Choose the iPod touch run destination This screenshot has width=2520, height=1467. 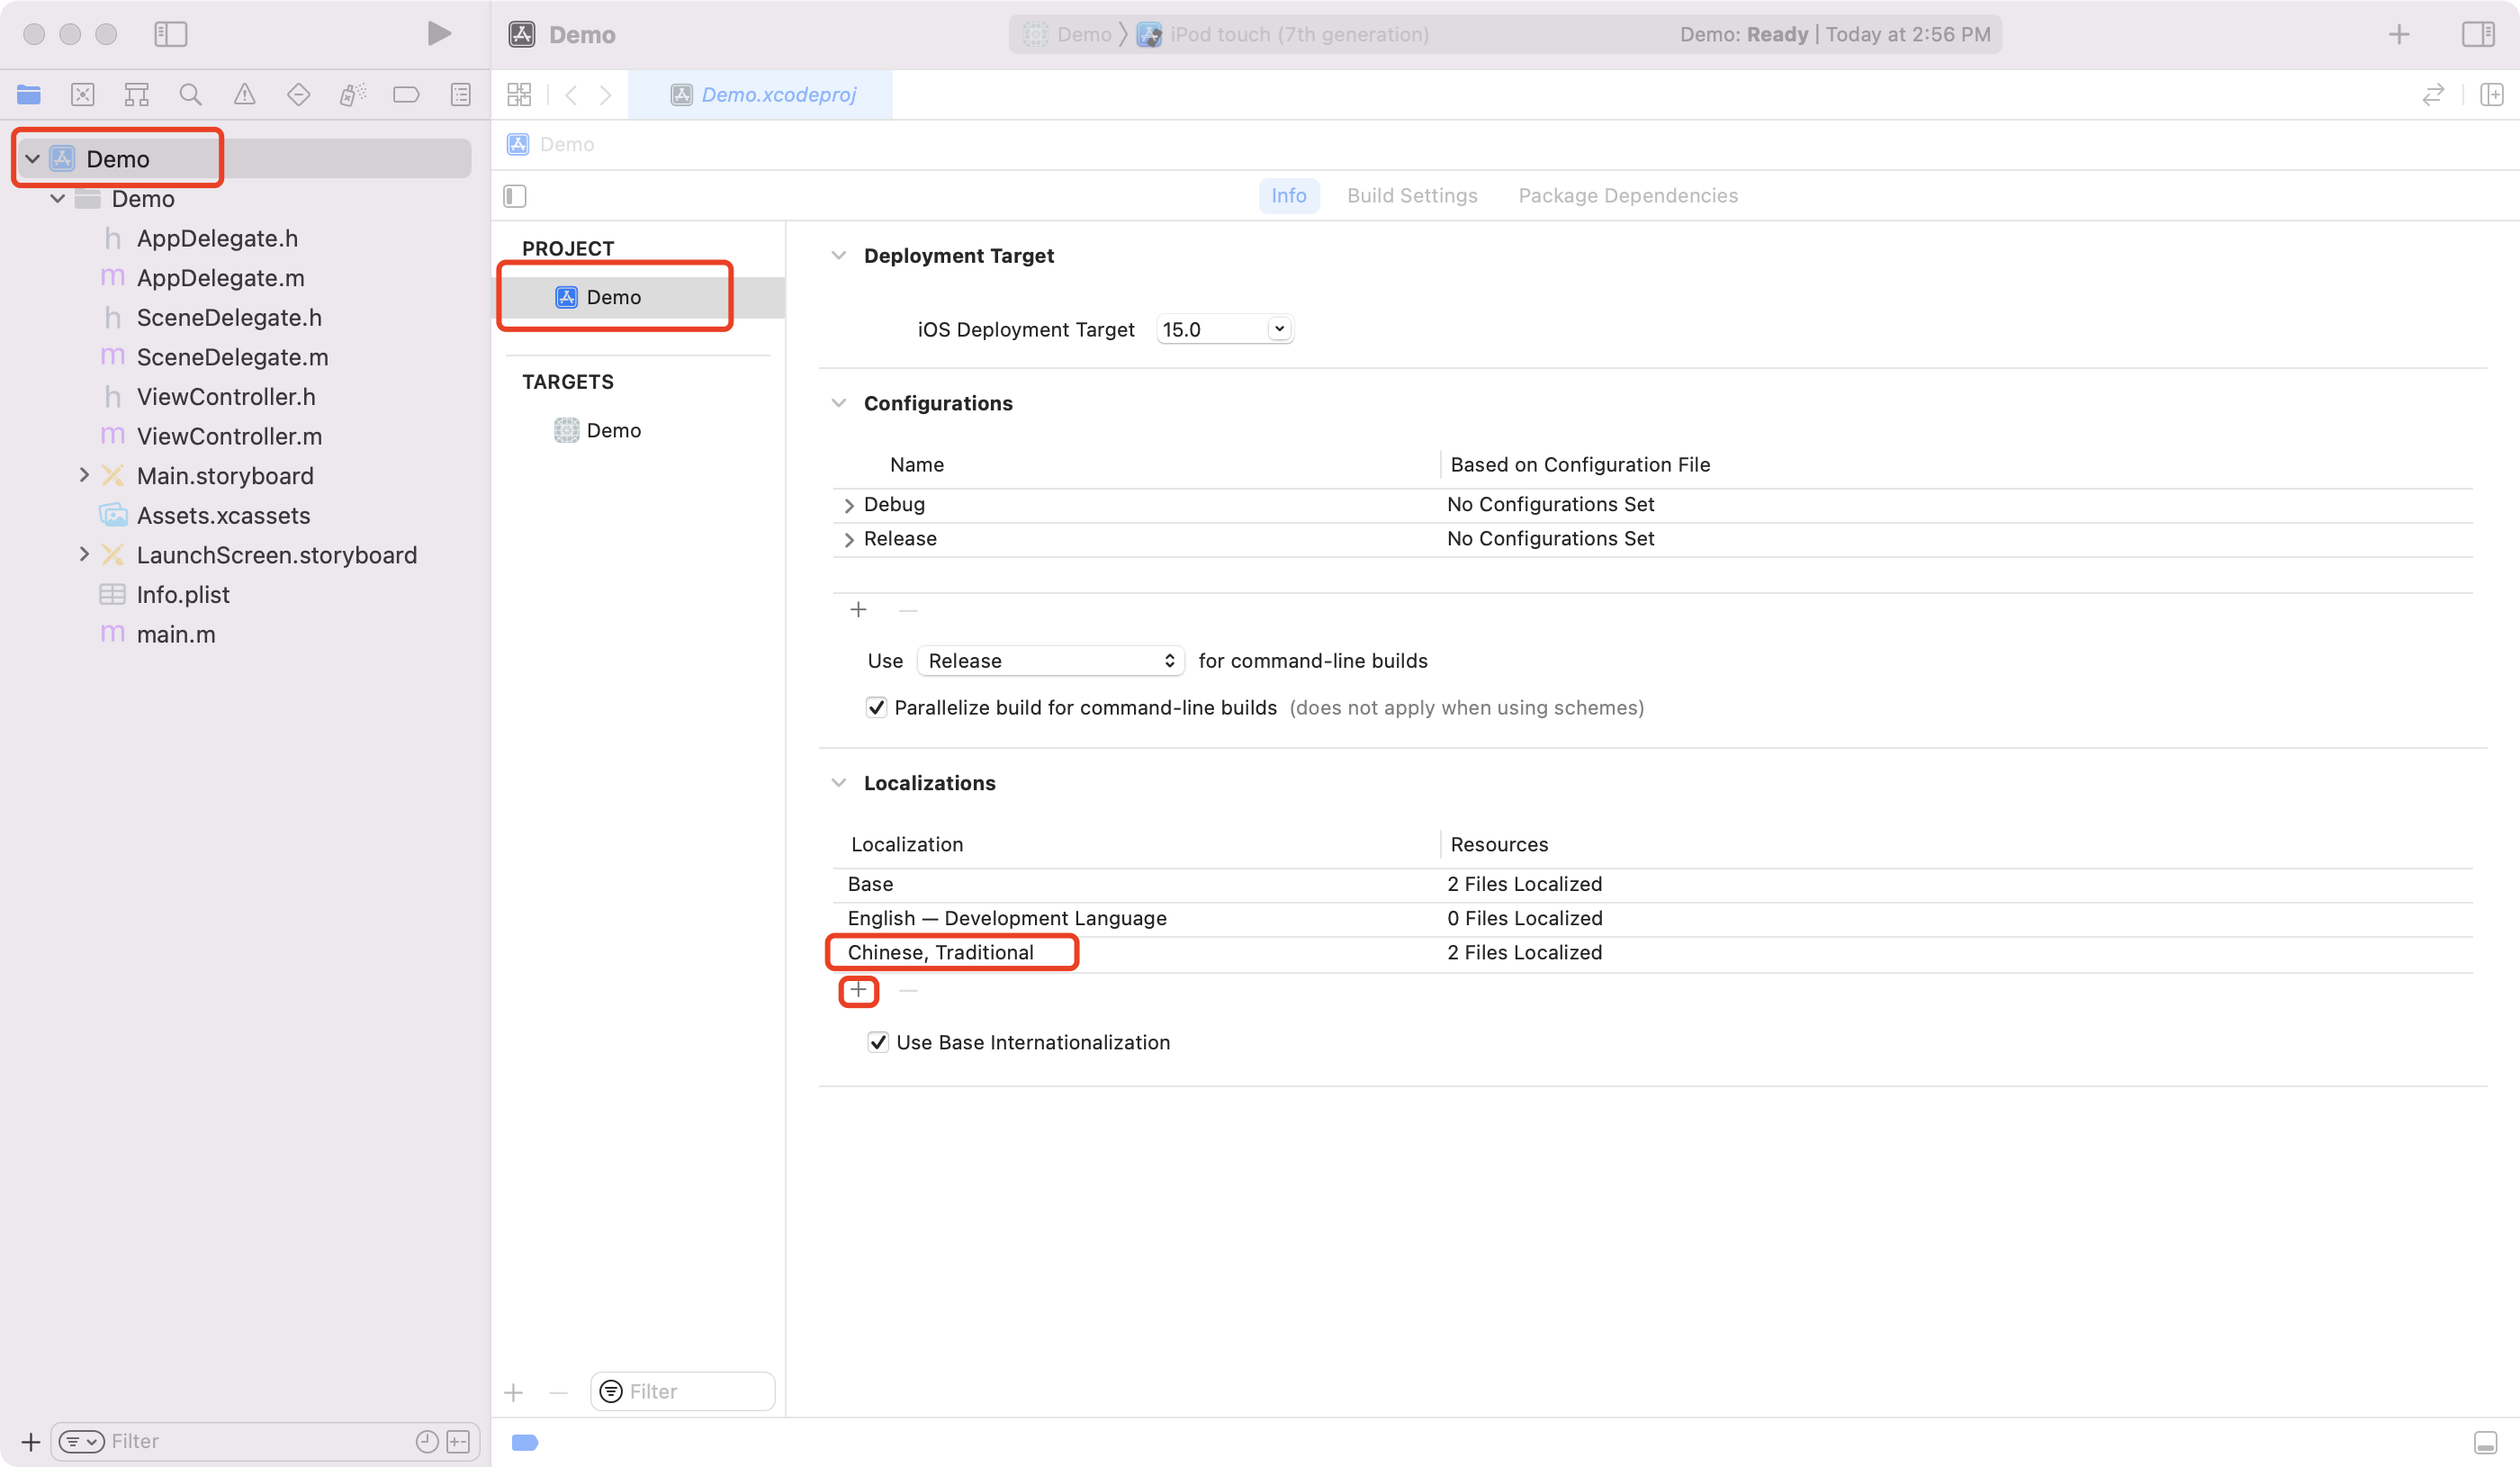tap(1283, 34)
